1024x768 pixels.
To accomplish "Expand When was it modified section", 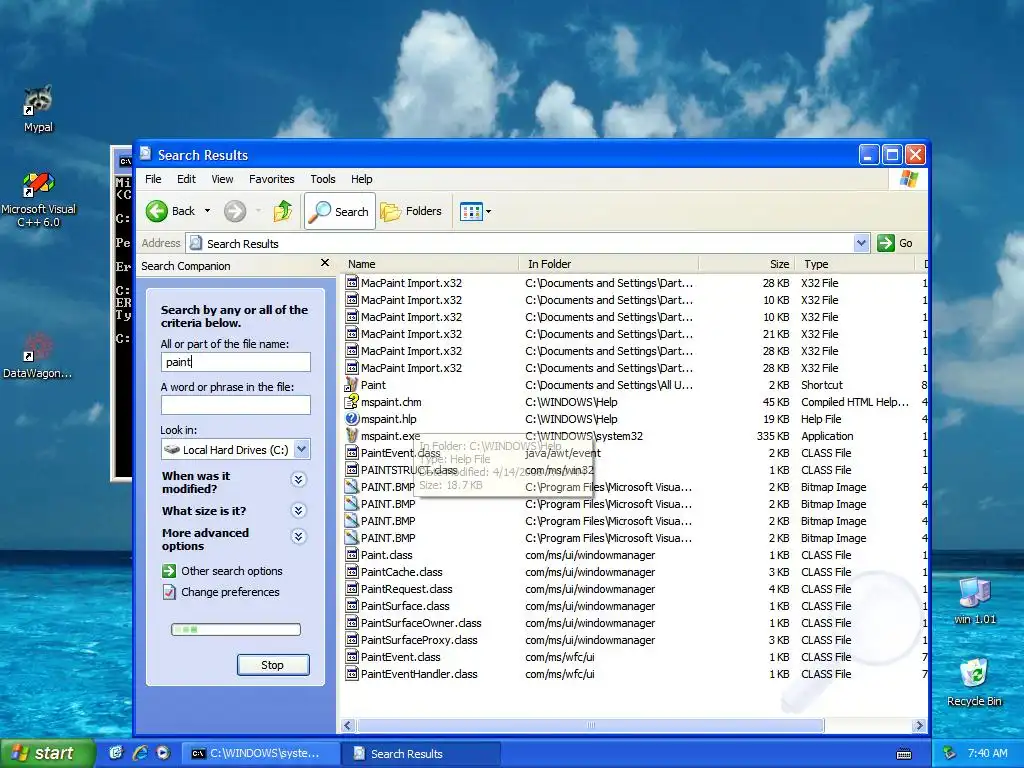I will tap(298, 480).
